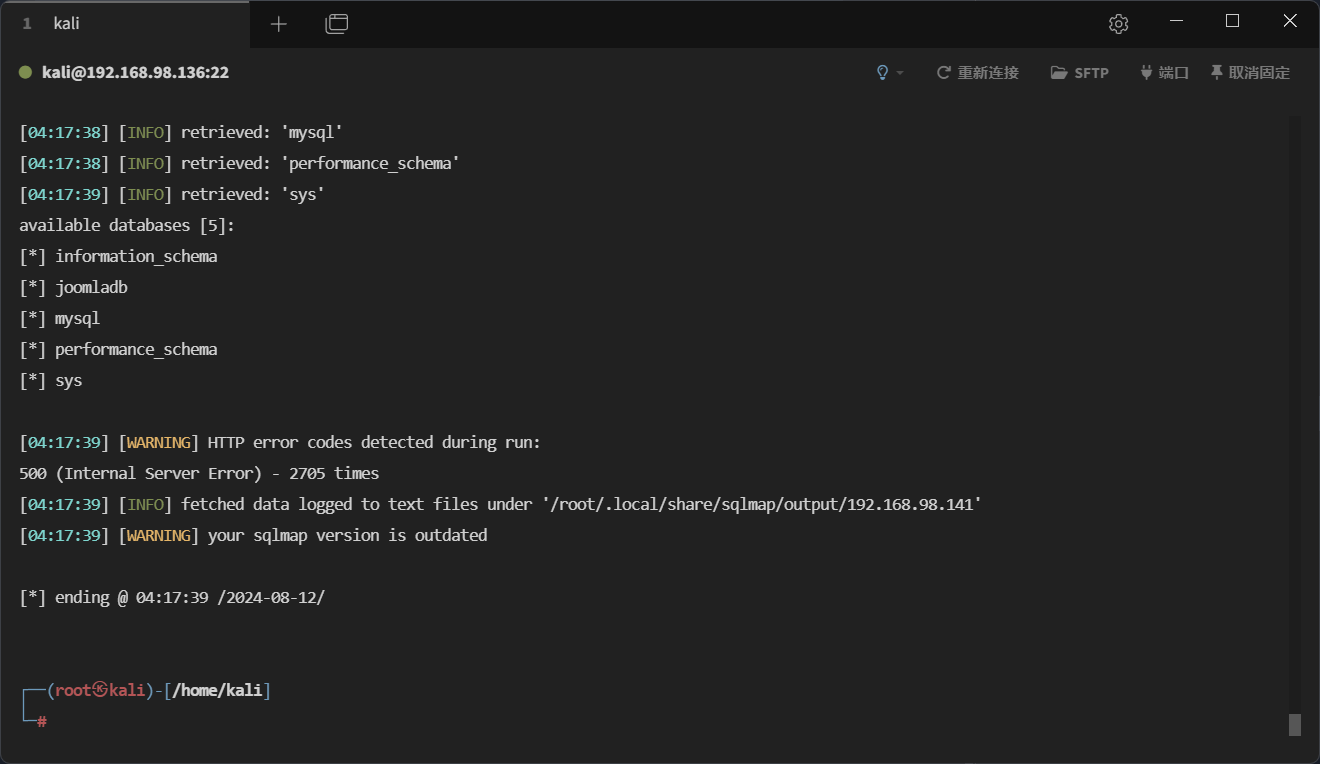Click 'available databases [5]:' line

click(x=127, y=225)
